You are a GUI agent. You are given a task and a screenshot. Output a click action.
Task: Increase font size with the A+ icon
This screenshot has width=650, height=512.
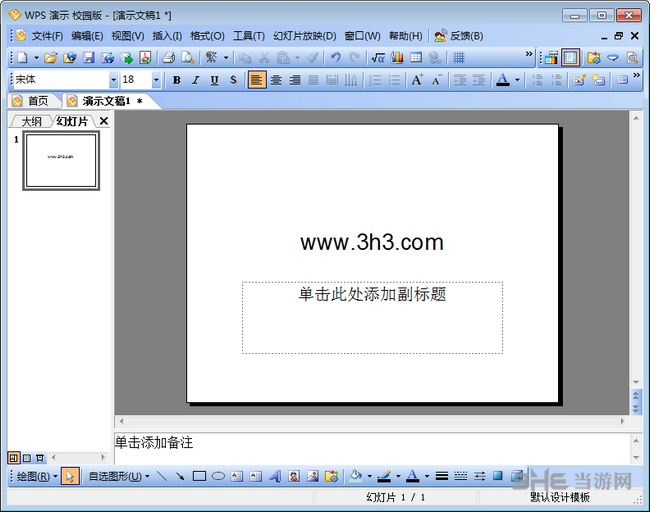click(x=417, y=80)
